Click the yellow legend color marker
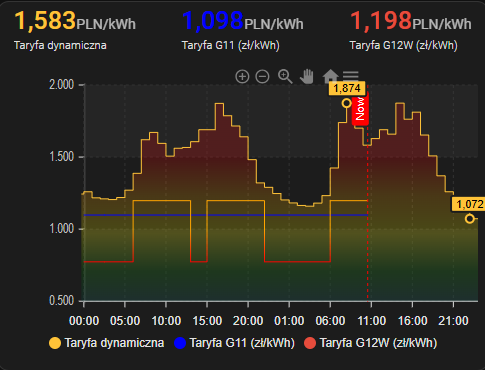 [x=55, y=343]
